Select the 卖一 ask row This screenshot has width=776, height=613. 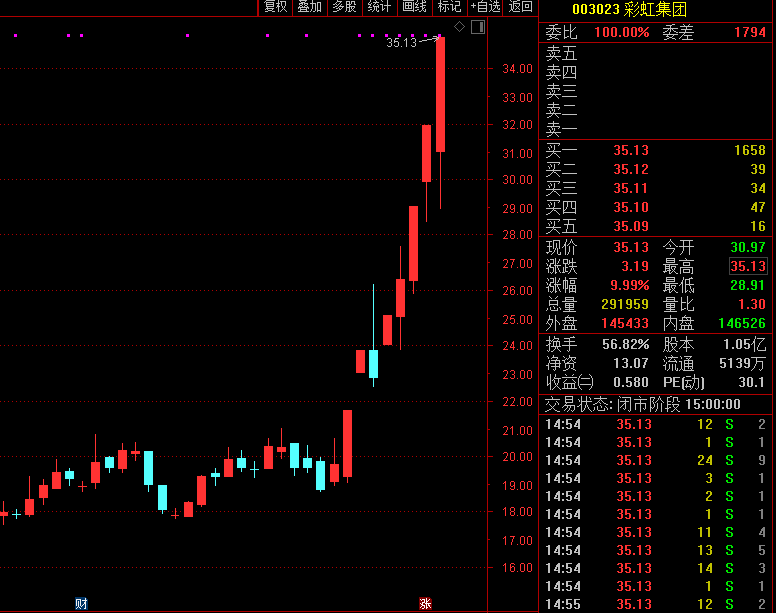pos(657,129)
